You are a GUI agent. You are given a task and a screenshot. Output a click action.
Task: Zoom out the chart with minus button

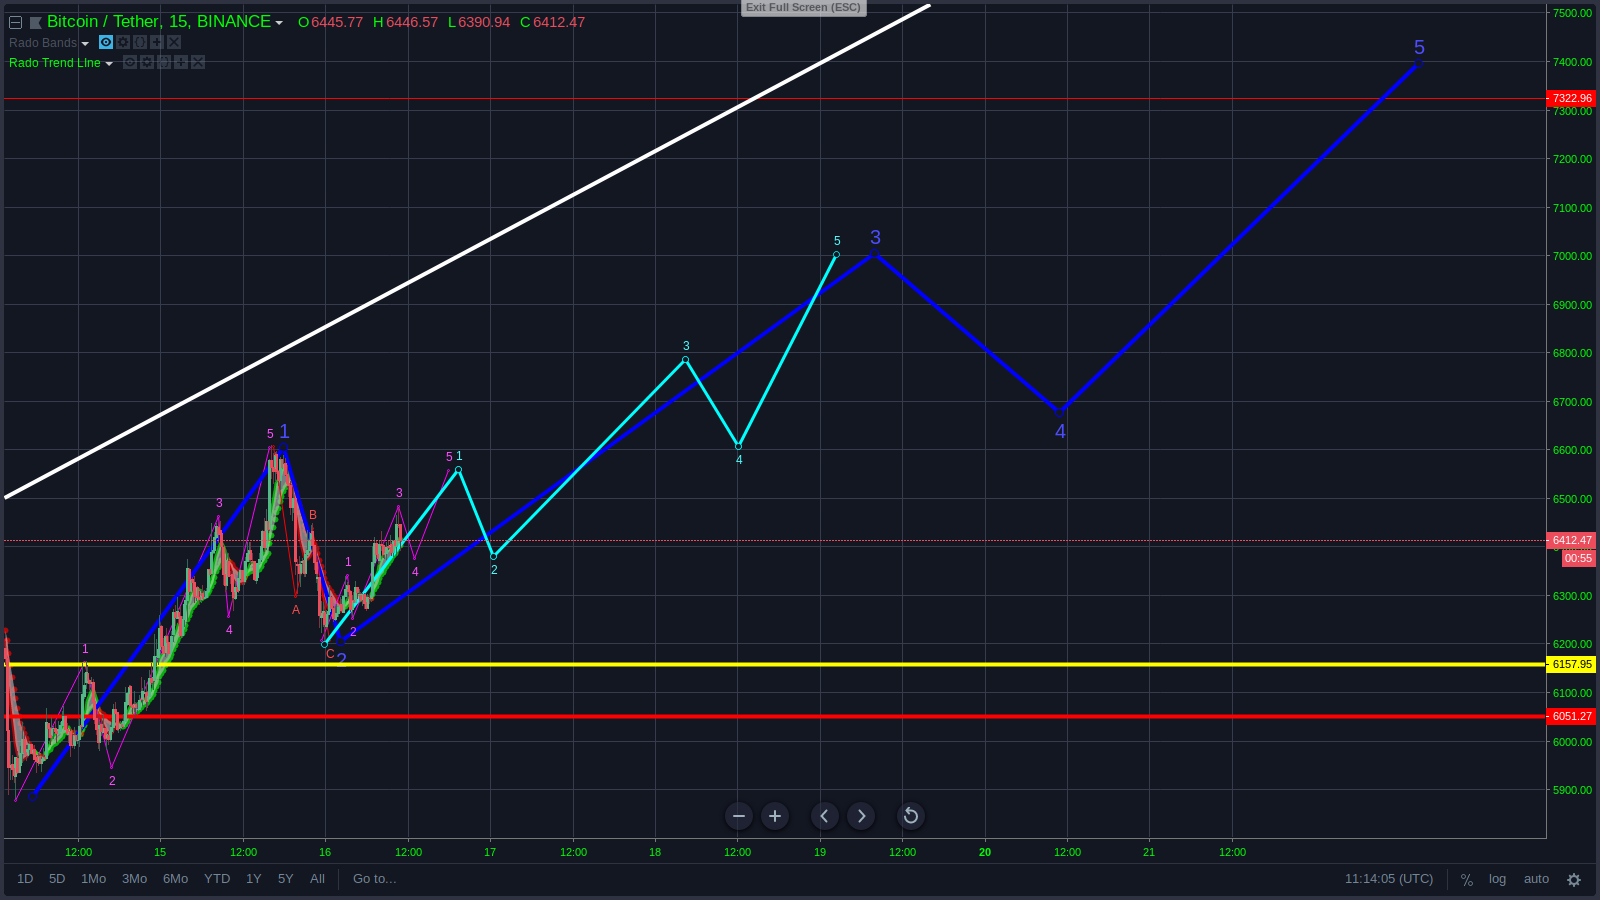click(739, 816)
